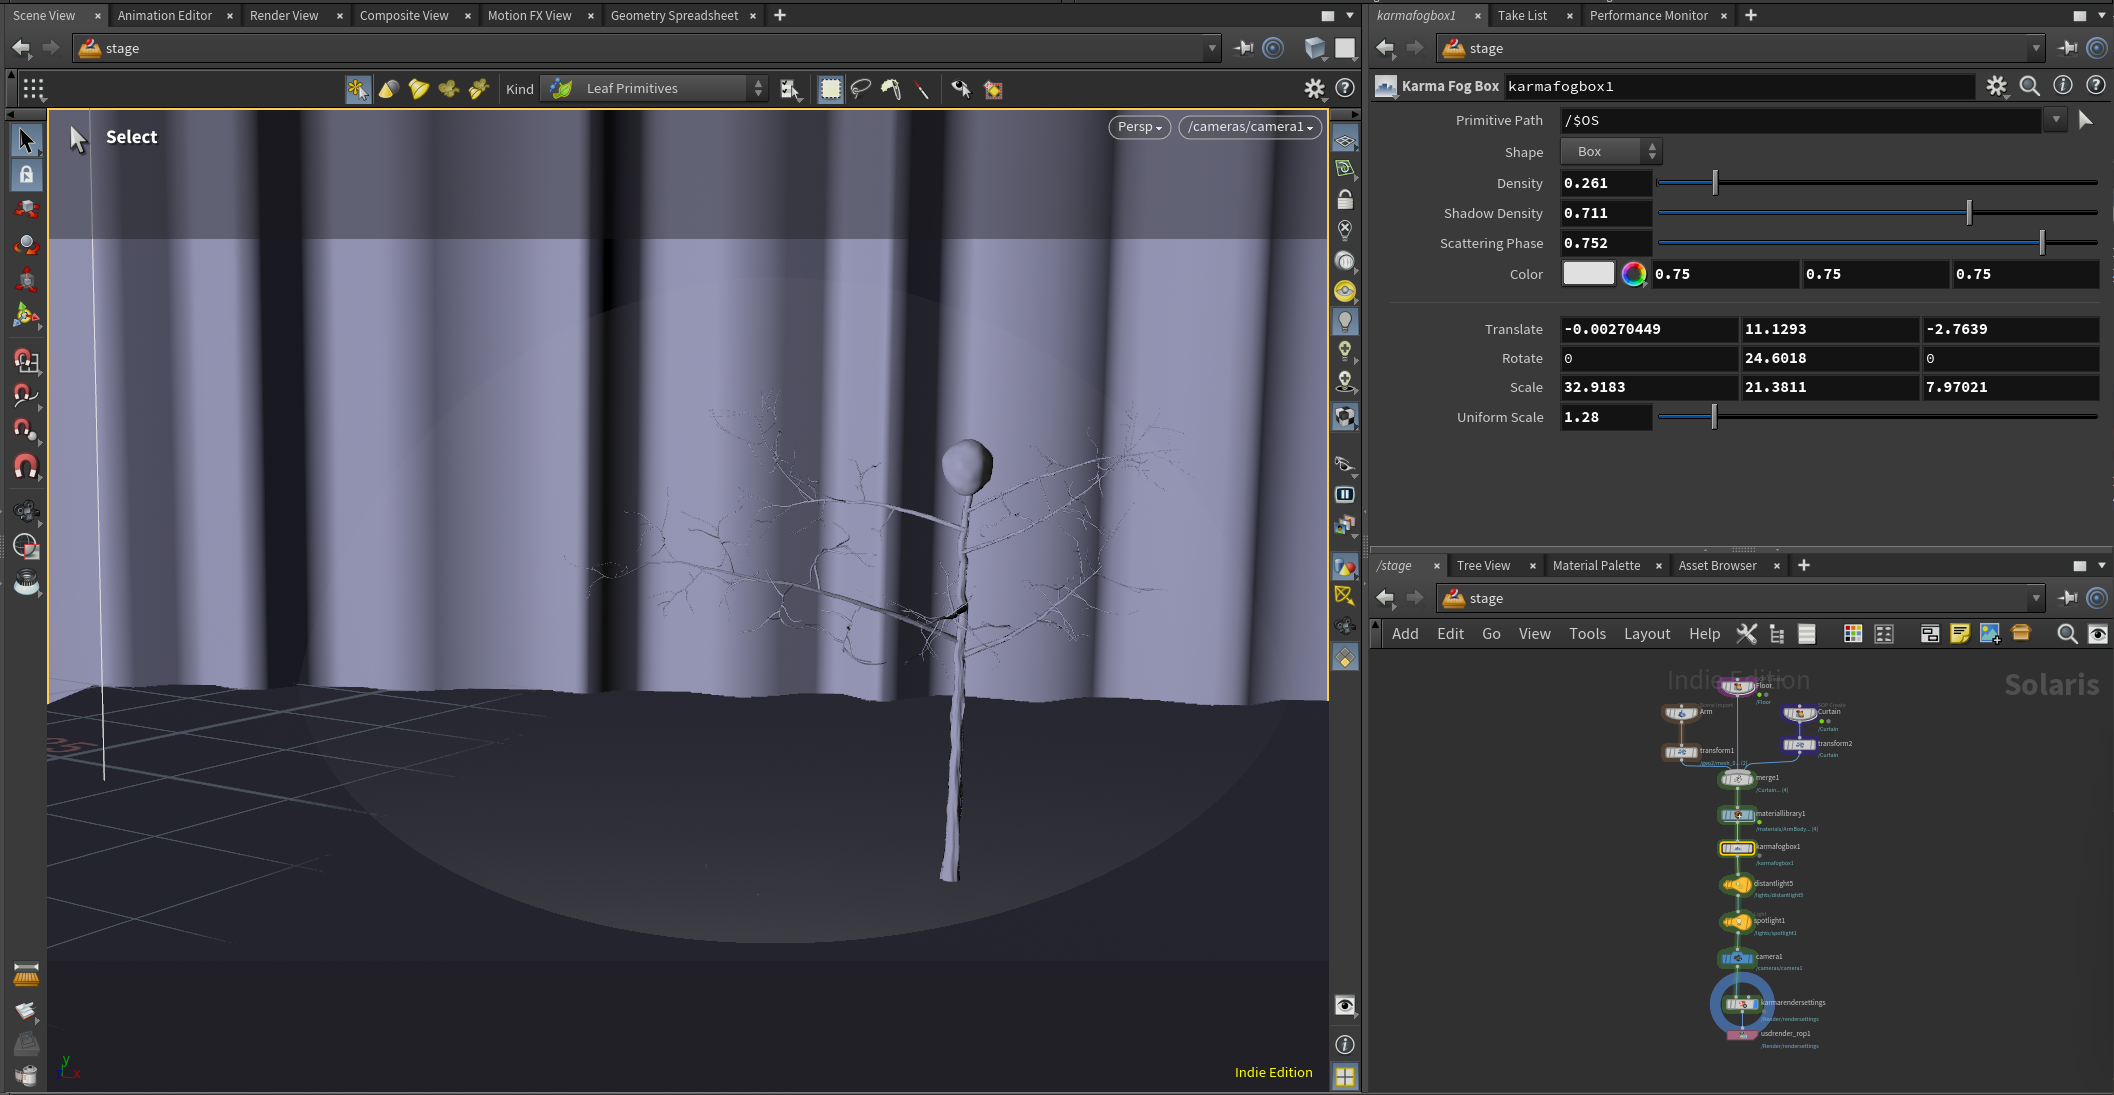This screenshot has width=2114, height=1095.
Task: Switch to the Render View tab
Action: click(x=284, y=15)
